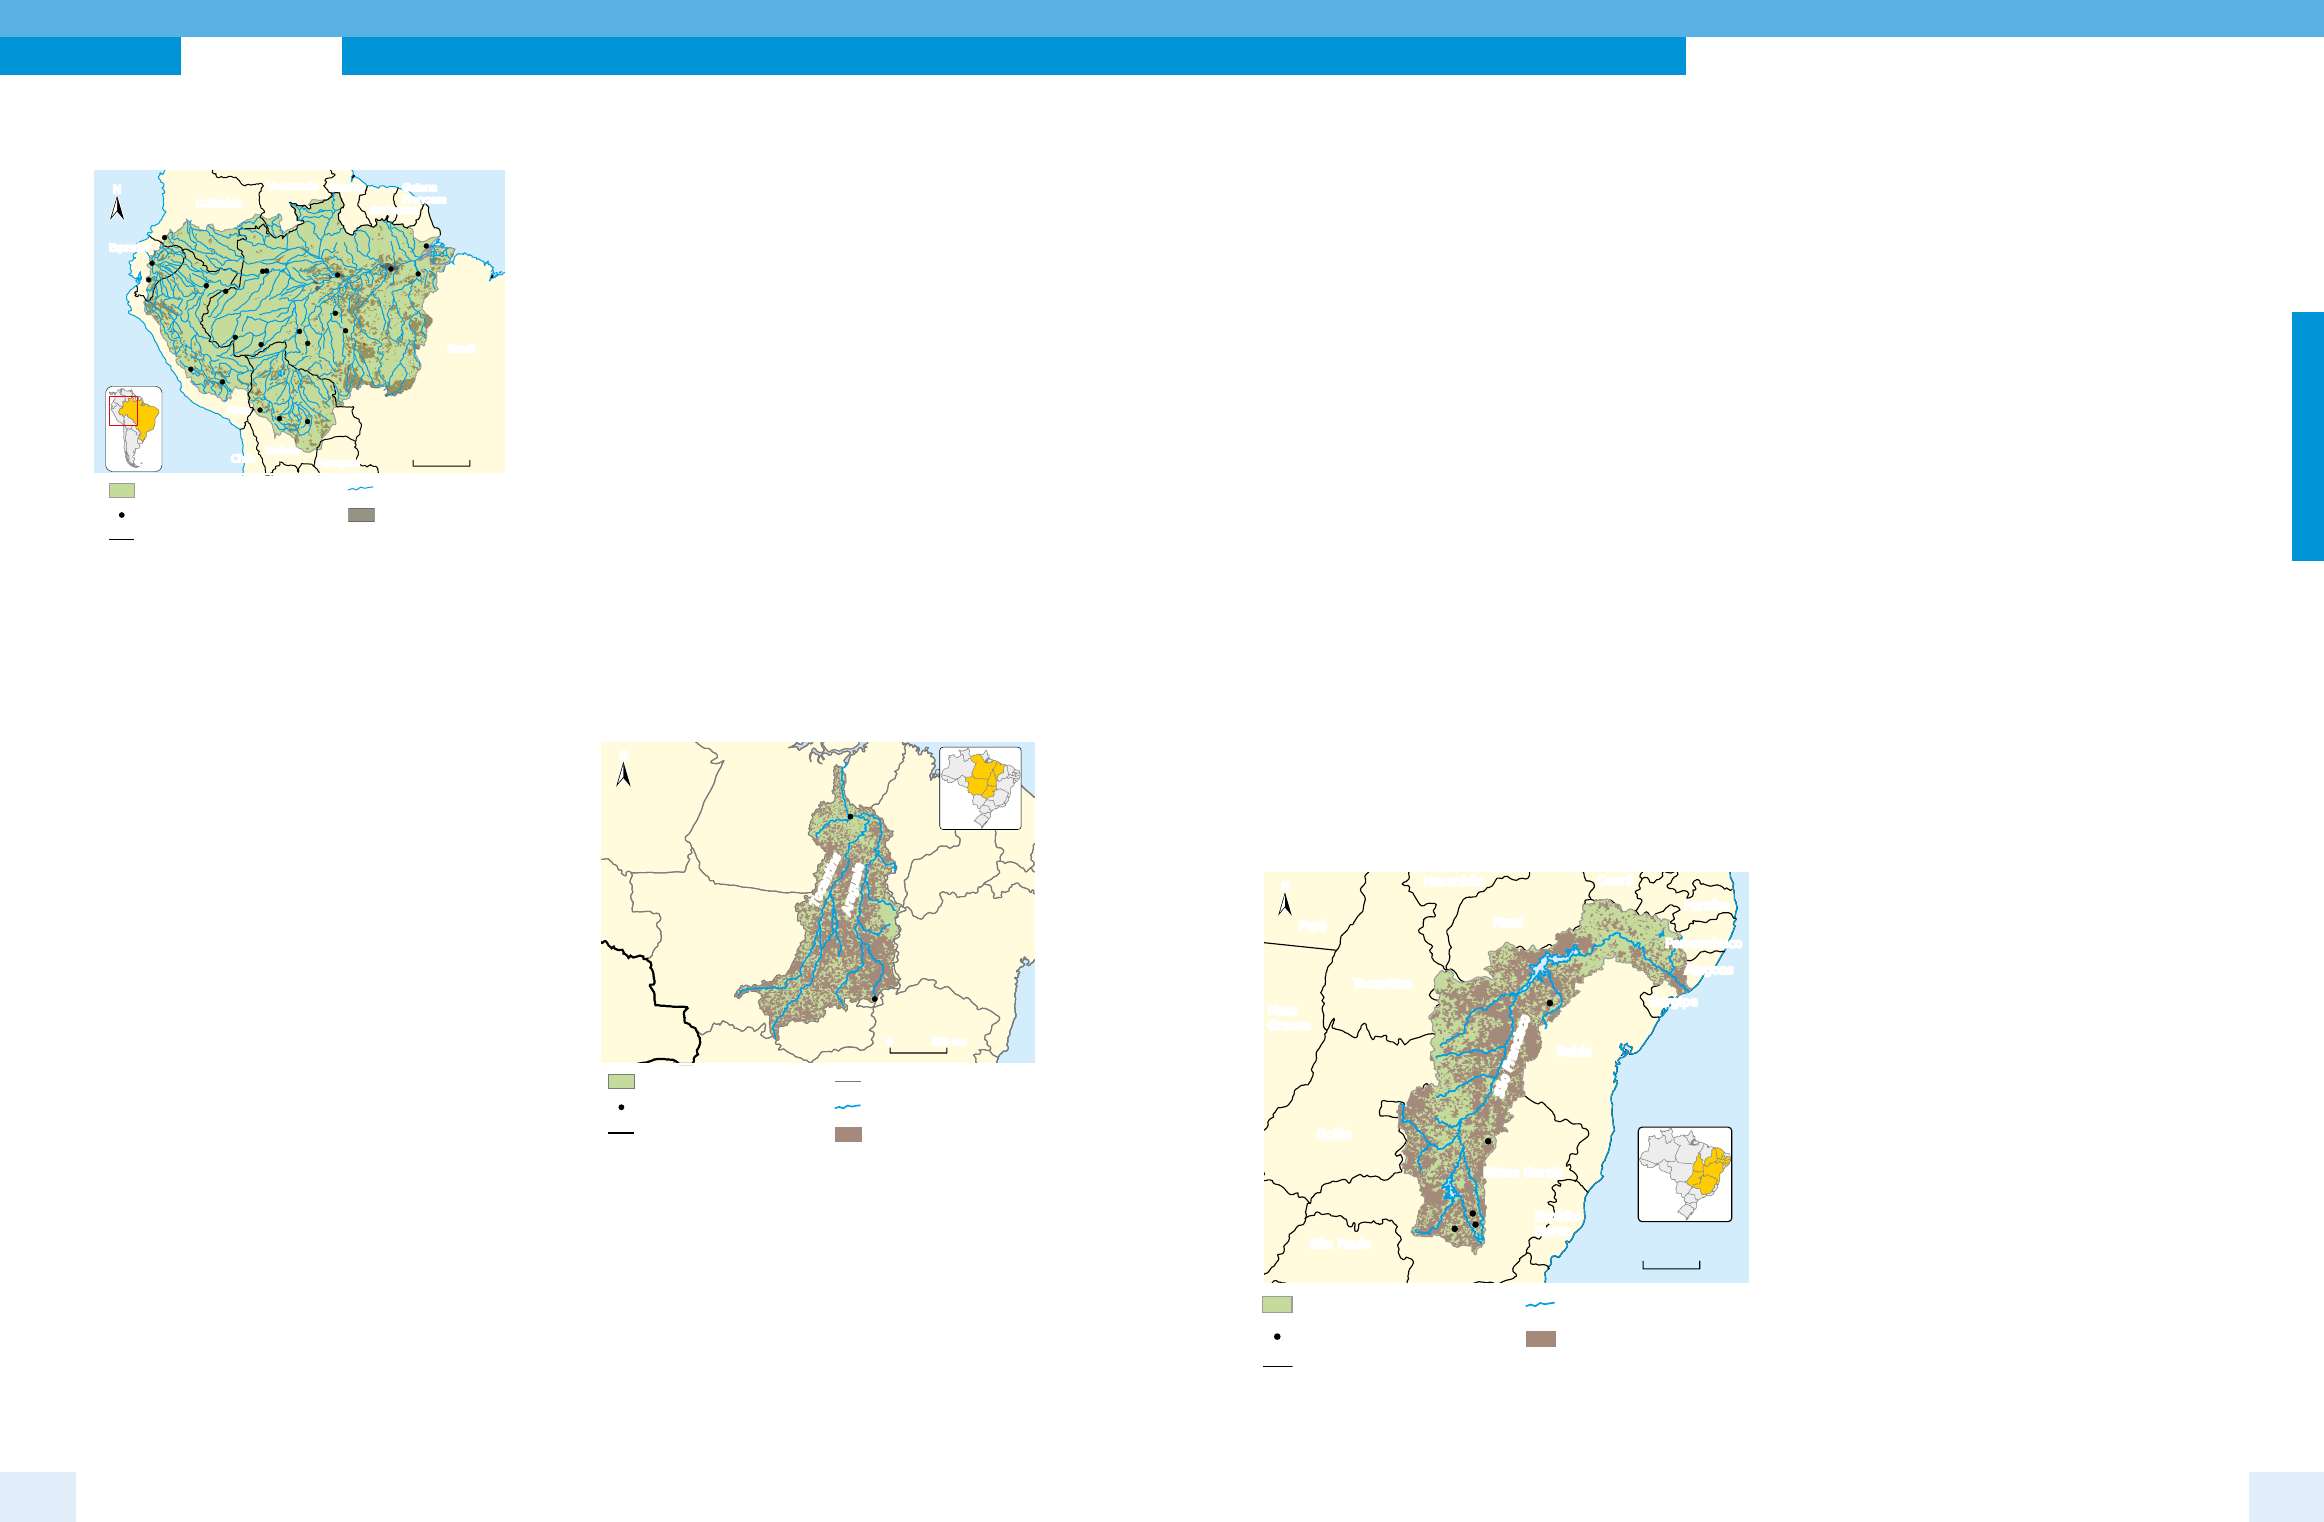2324x1522 pixels.
Task: Click the blue side tab on the right edge
Action: tap(2307, 436)
